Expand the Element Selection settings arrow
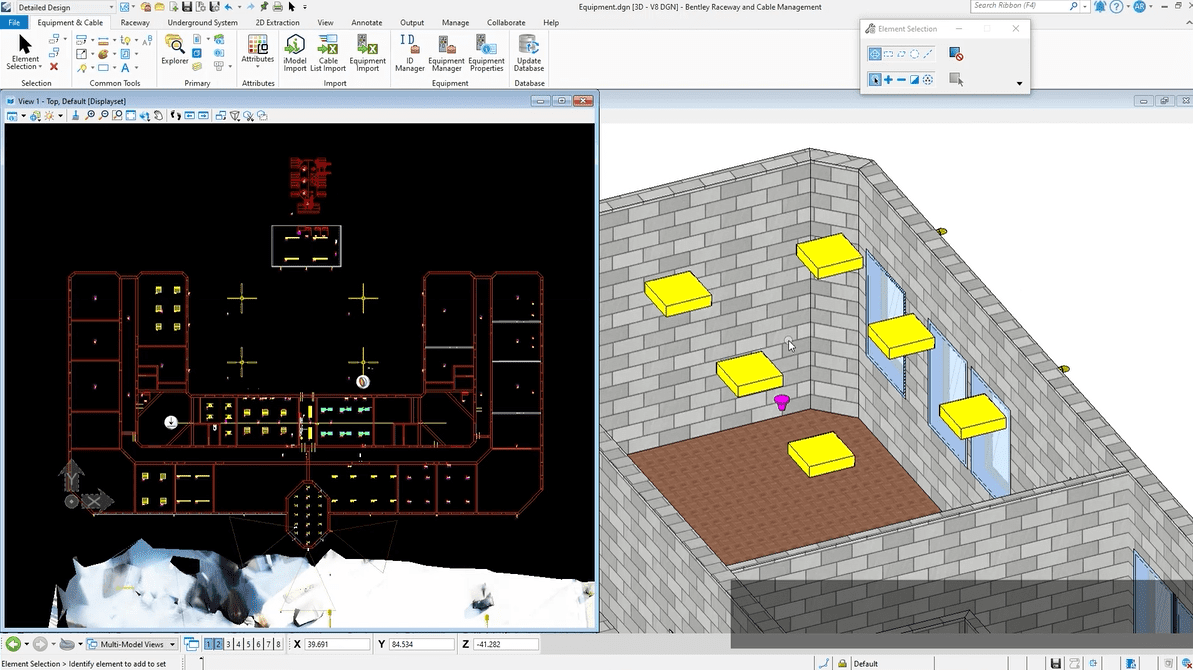 pos(1019,83)
